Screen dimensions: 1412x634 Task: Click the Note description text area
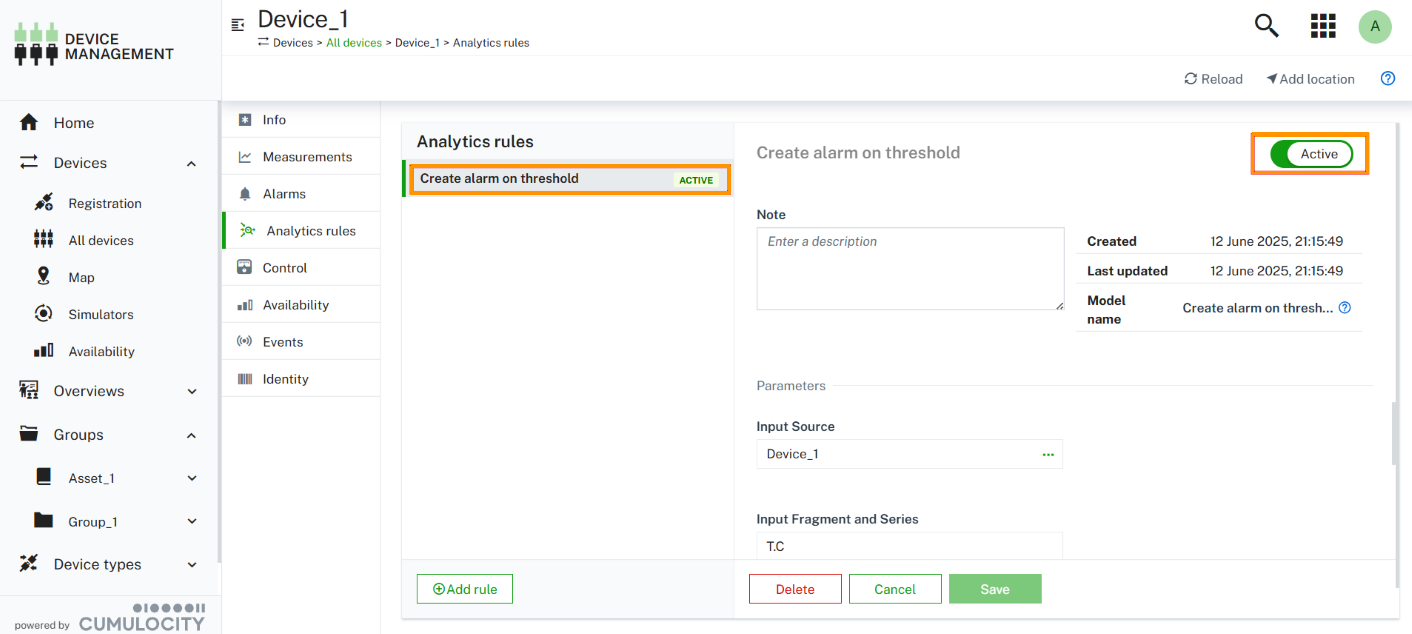pos(910,268)
